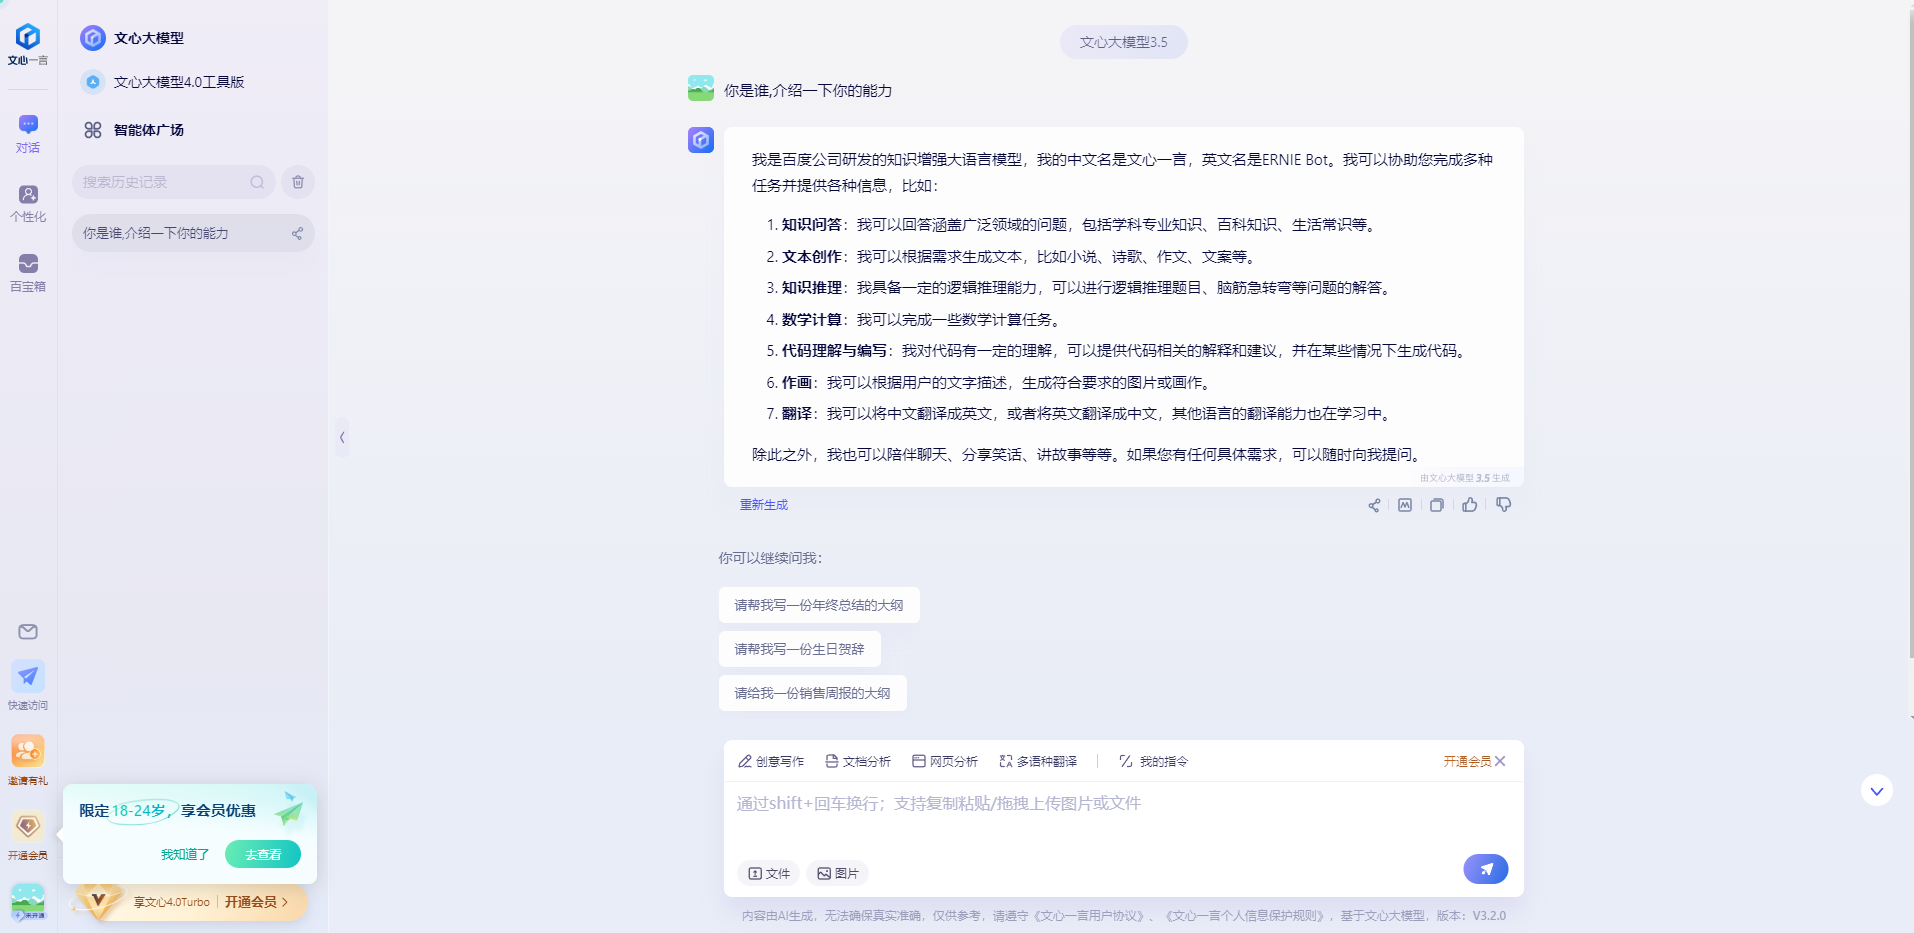
Task: Close the 开通会员 prompt with X
Action: [x=1500, y=761]
